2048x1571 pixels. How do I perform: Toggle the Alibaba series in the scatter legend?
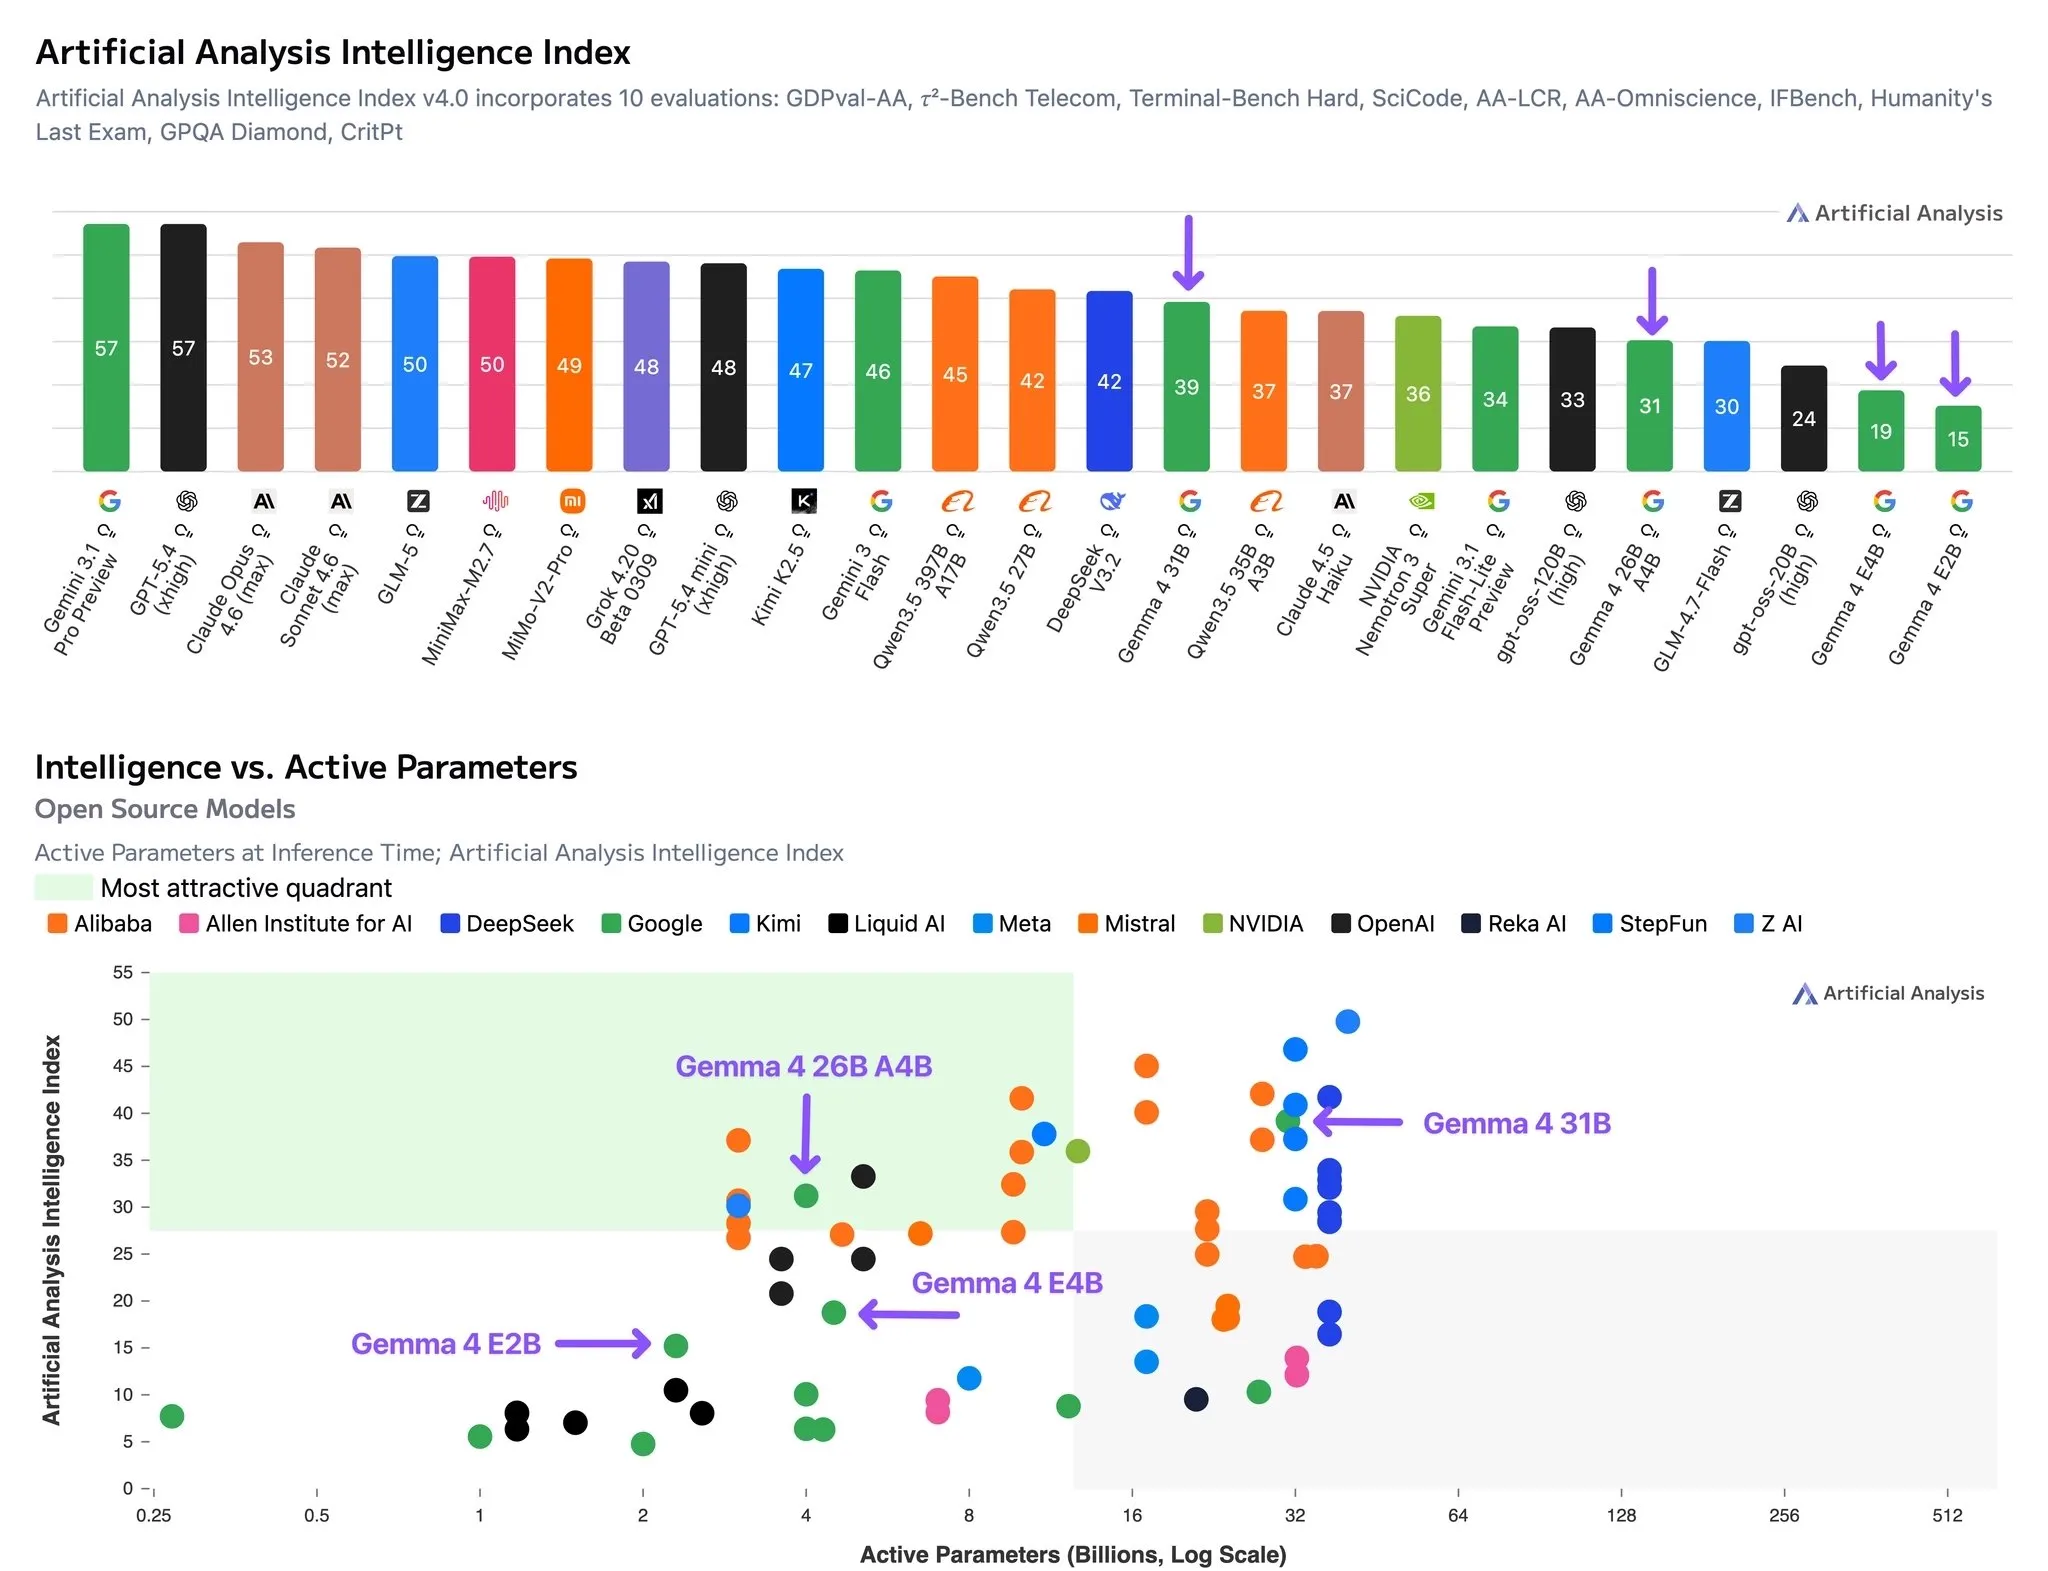pos(100,924)
